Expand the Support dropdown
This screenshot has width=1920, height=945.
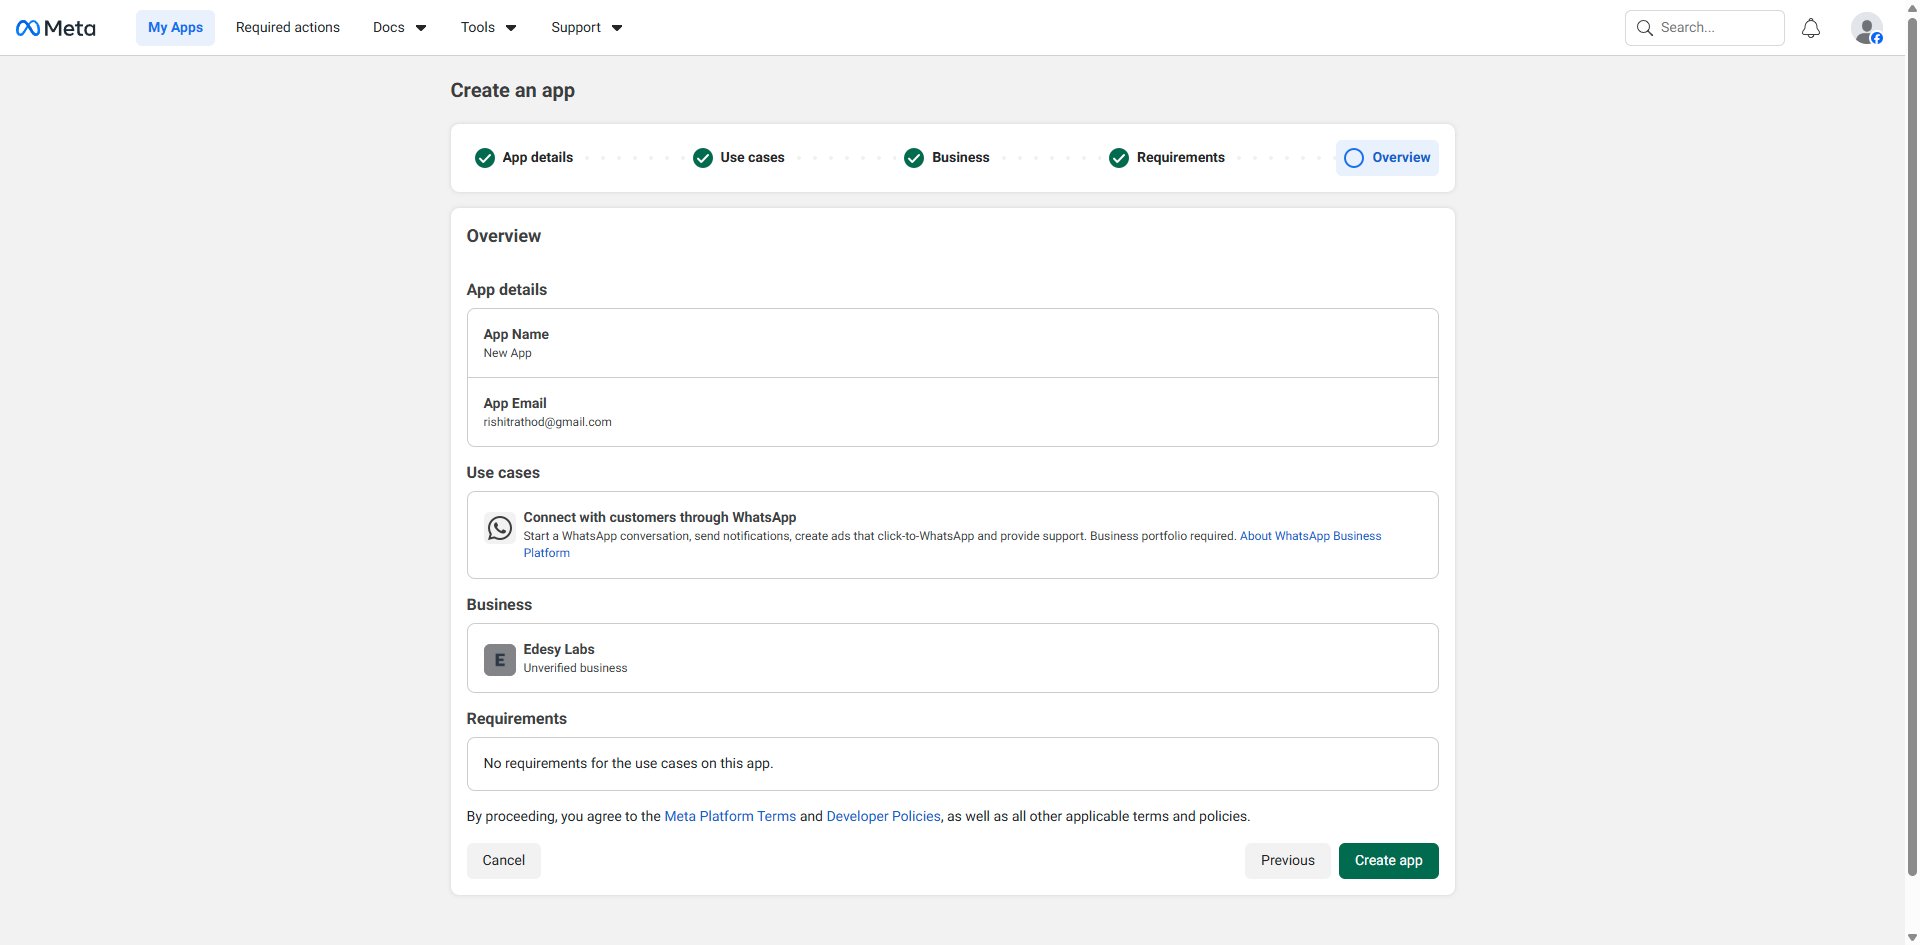587,28
